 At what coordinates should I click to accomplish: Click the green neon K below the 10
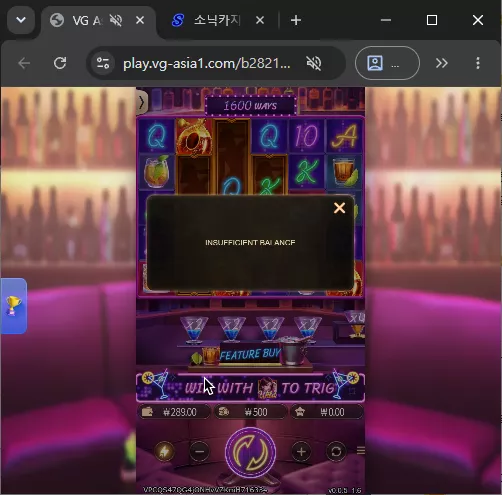point(307,172)
